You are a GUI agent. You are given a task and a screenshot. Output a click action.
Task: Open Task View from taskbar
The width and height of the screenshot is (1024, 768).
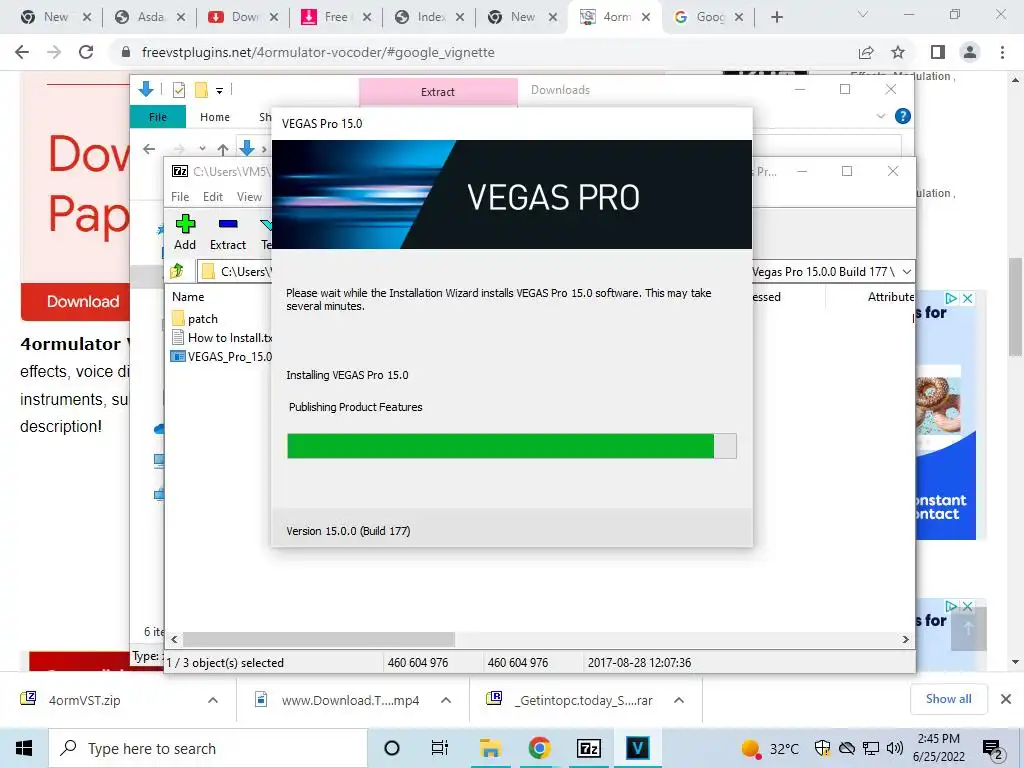(440, 748)
